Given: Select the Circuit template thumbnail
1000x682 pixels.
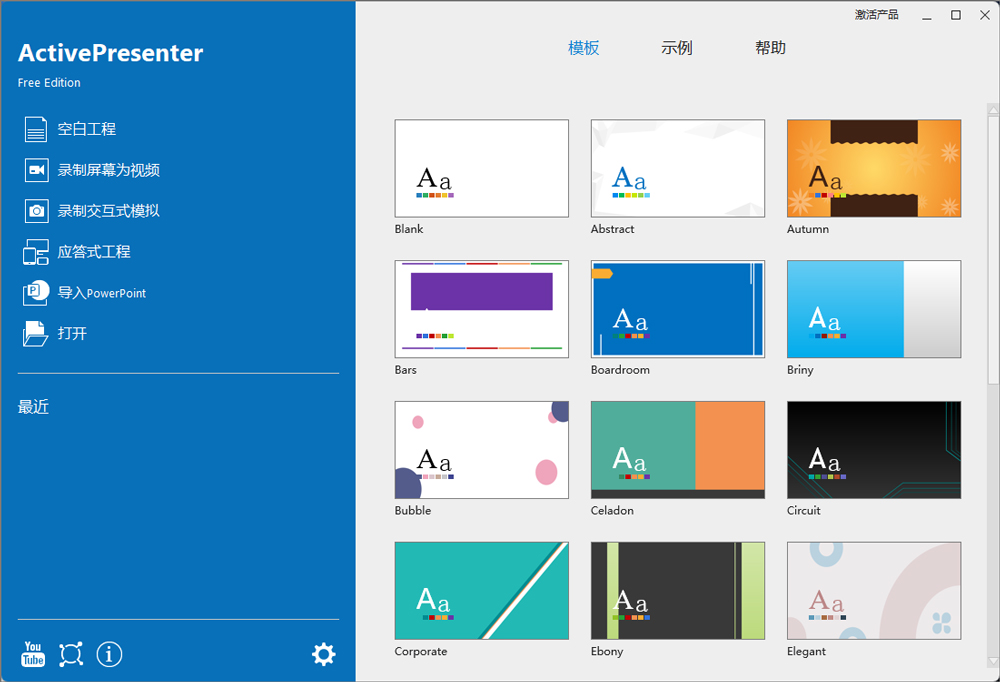Looking at the screenshot, I should point(874,450).
